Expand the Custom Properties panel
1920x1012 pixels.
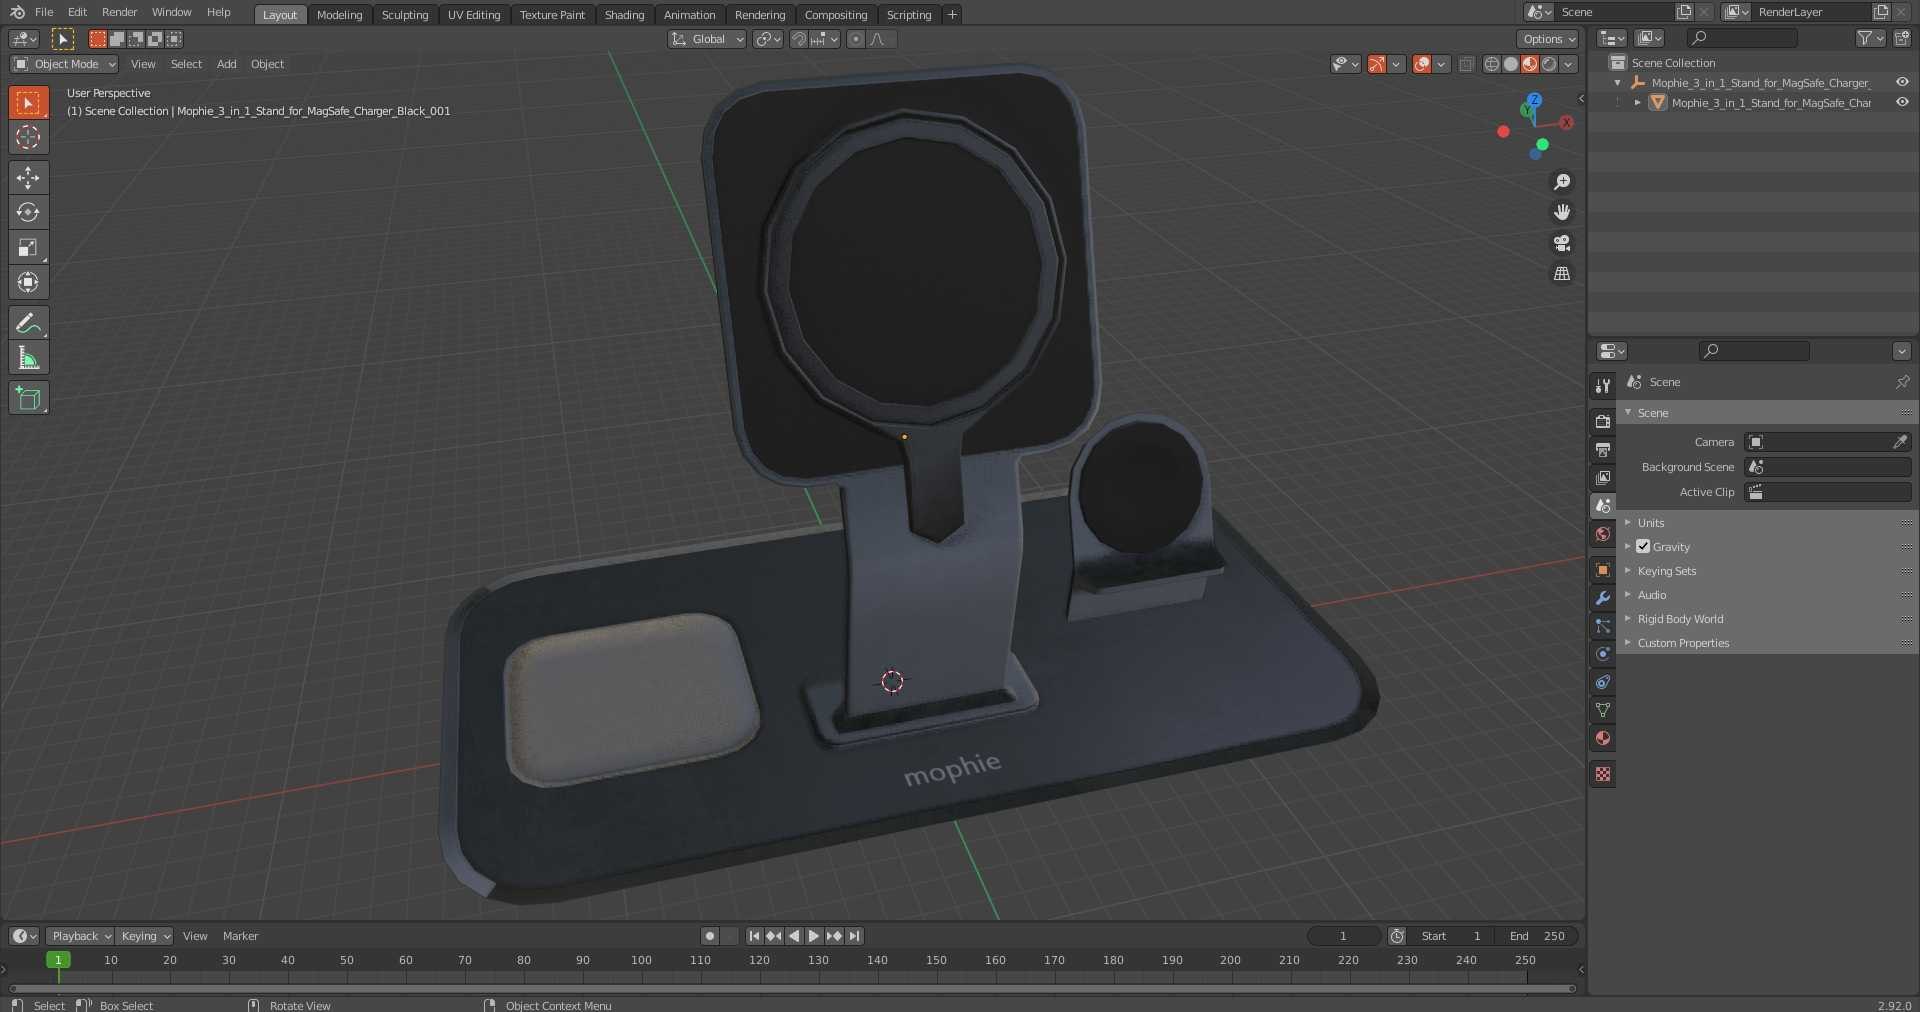[1683, 643]
